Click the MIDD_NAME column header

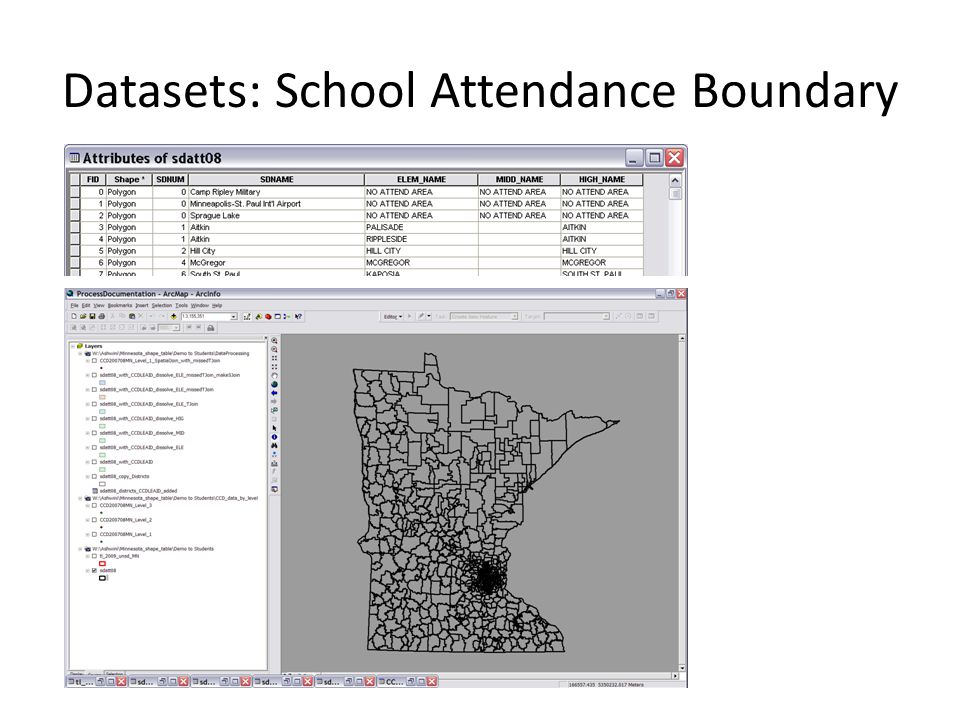pyautogui.click(x=519, y=179)
